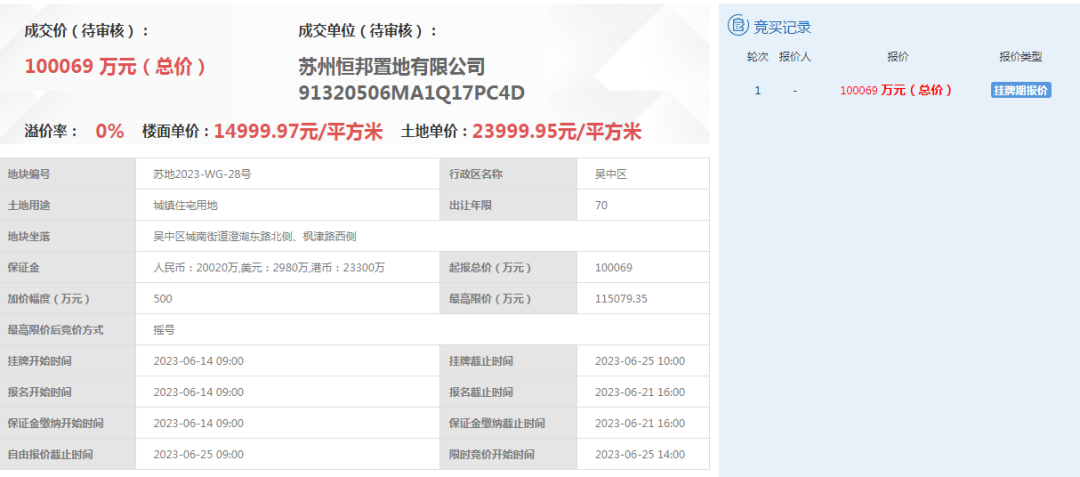This screenshot has height=477, width=1080.
Task: Click the 最高限价后竞价方式 label
Action: [55, 330]
